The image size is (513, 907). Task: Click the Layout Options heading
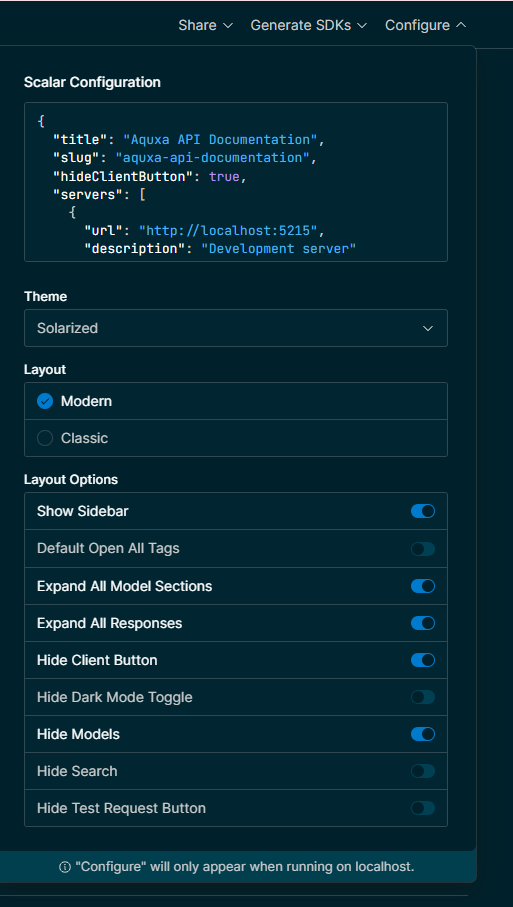71,480
